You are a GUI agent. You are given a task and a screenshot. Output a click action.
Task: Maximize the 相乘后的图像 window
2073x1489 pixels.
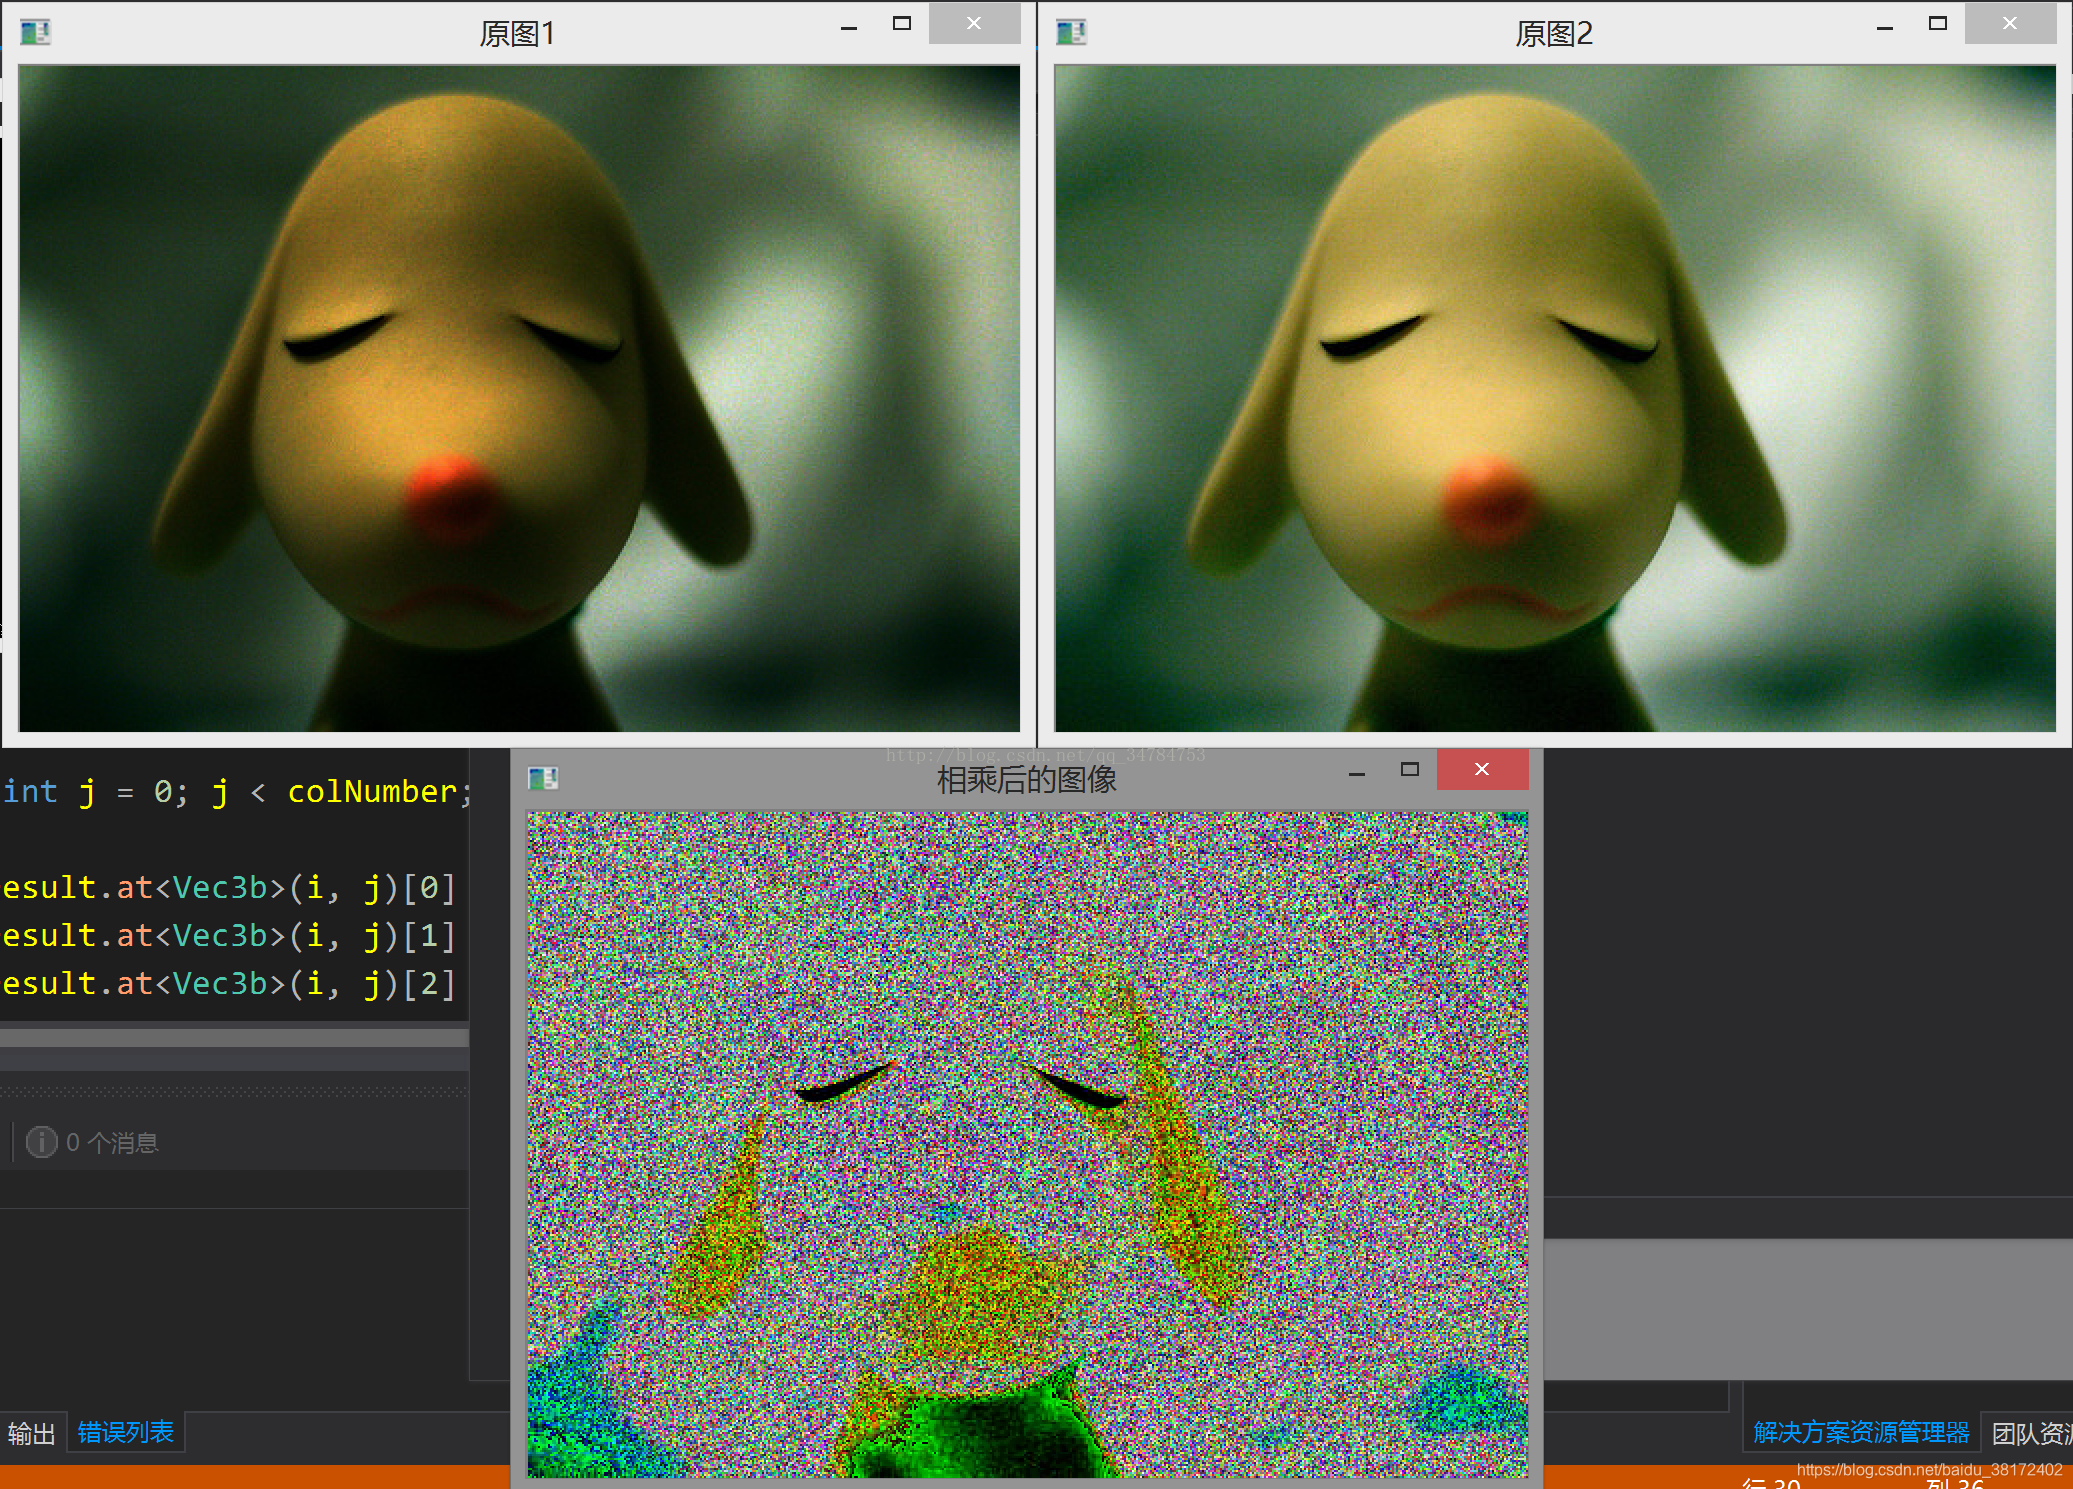click(x=1409, y=769)
